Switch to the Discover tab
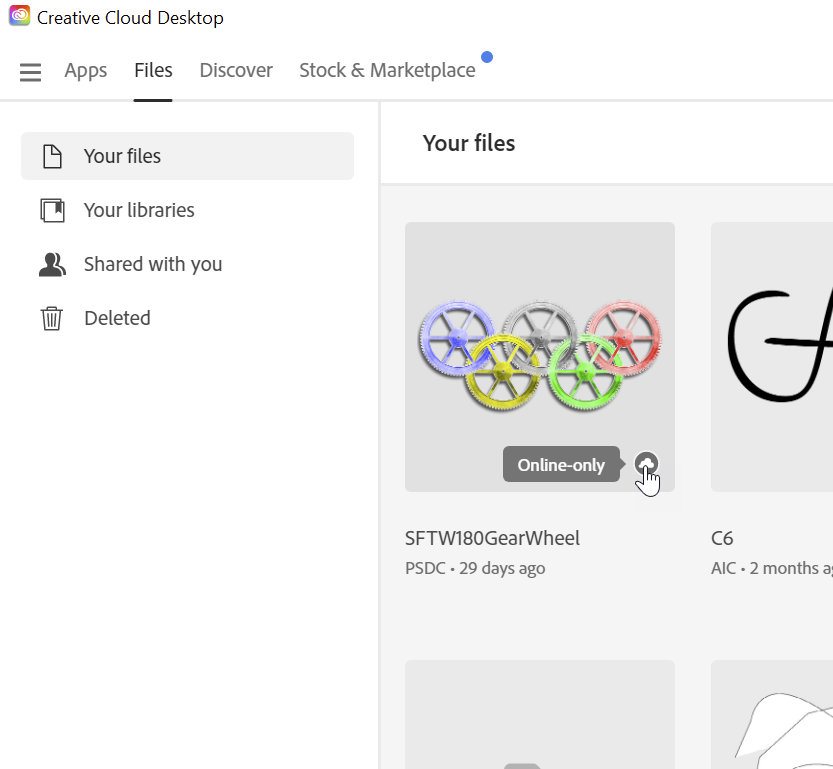The width and height of the screenshot is (833, 769). click(x=236, y=70)
